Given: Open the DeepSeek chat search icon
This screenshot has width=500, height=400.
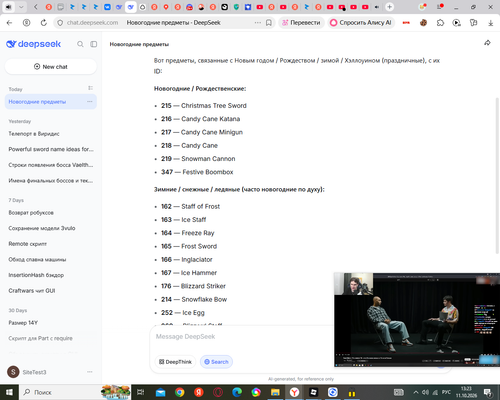Looking at the screenshot, I should point(80,44).
